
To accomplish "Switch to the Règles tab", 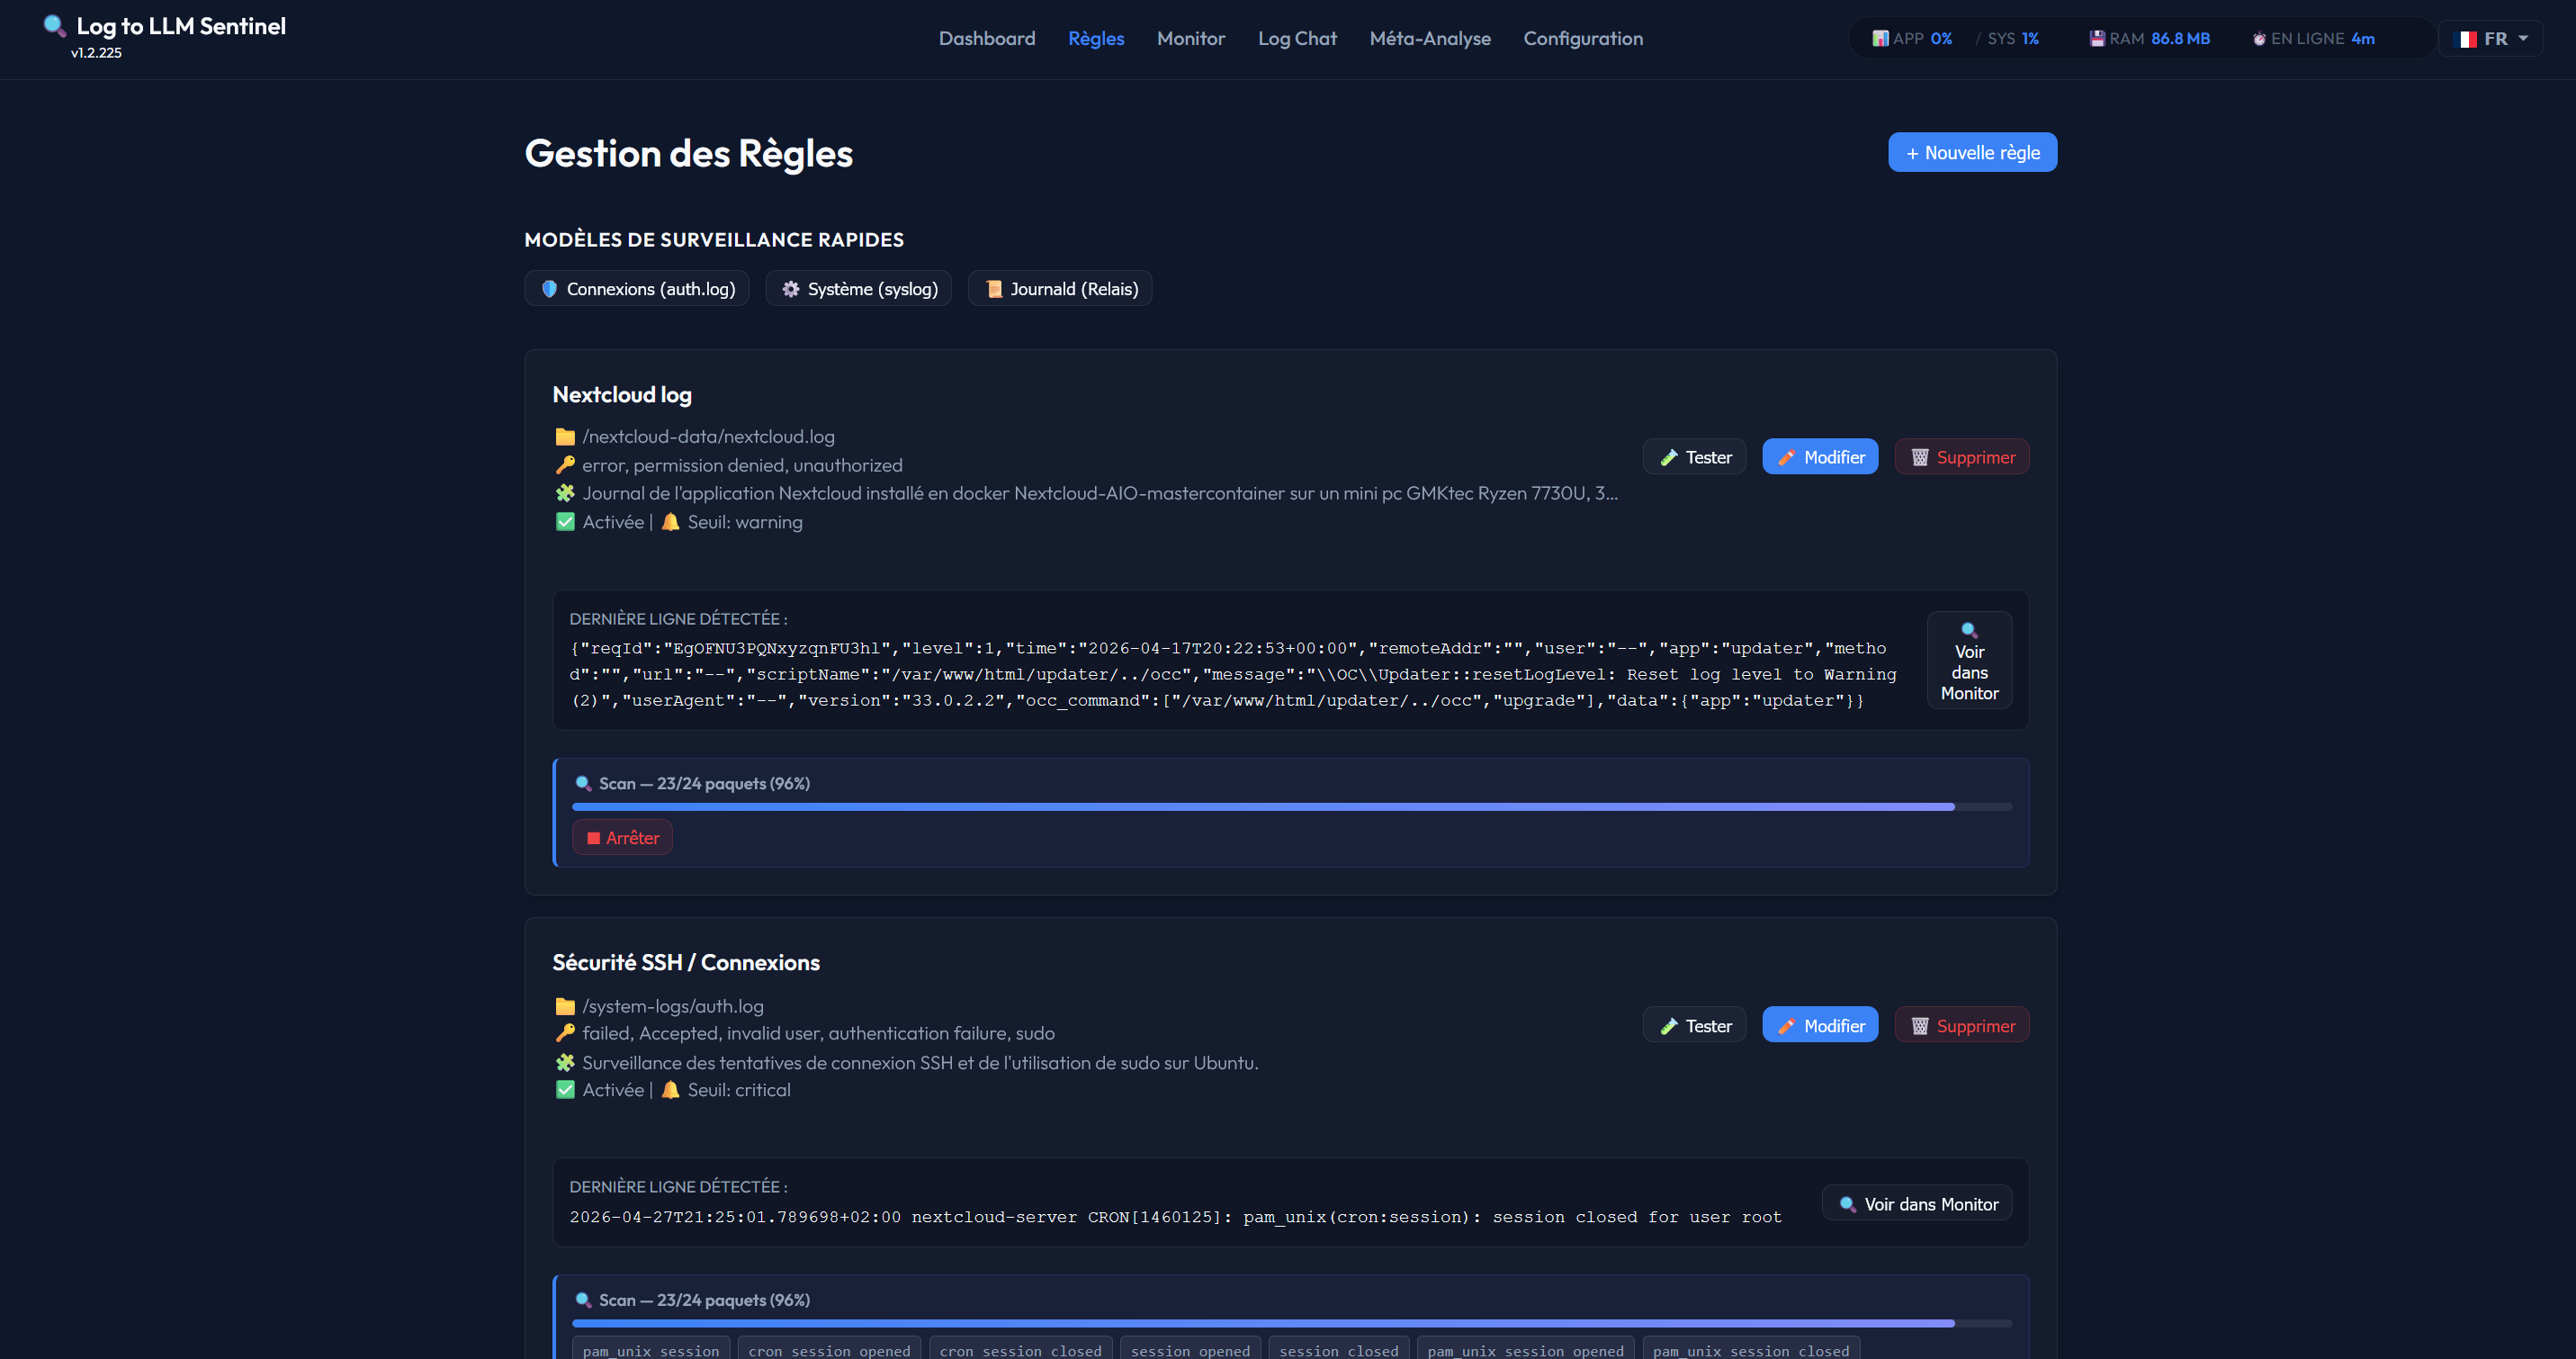I will click(x=1096, y=38).
